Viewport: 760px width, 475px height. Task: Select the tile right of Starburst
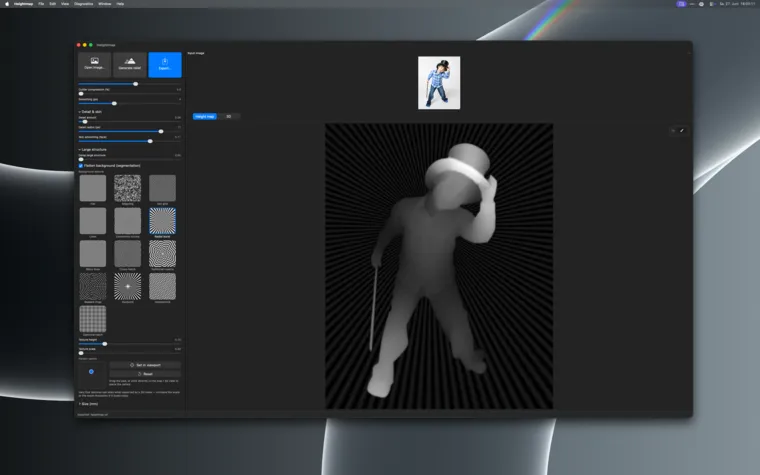[x=162, y=286]
